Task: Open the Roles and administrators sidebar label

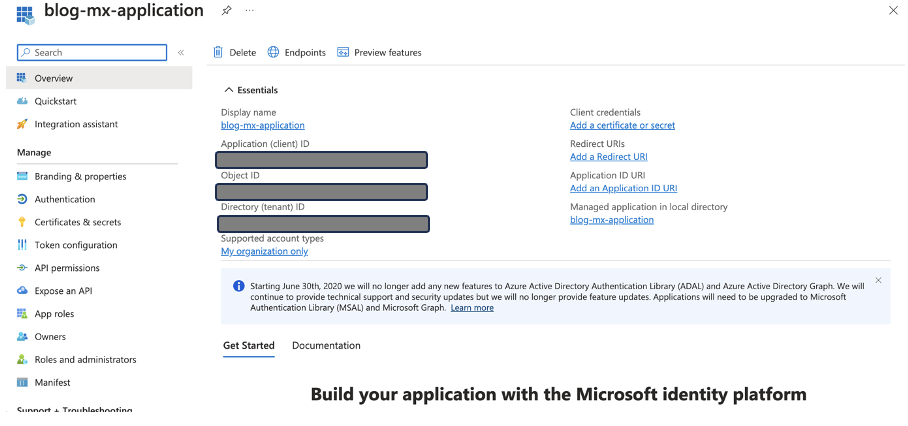Action: click(86, 359)
